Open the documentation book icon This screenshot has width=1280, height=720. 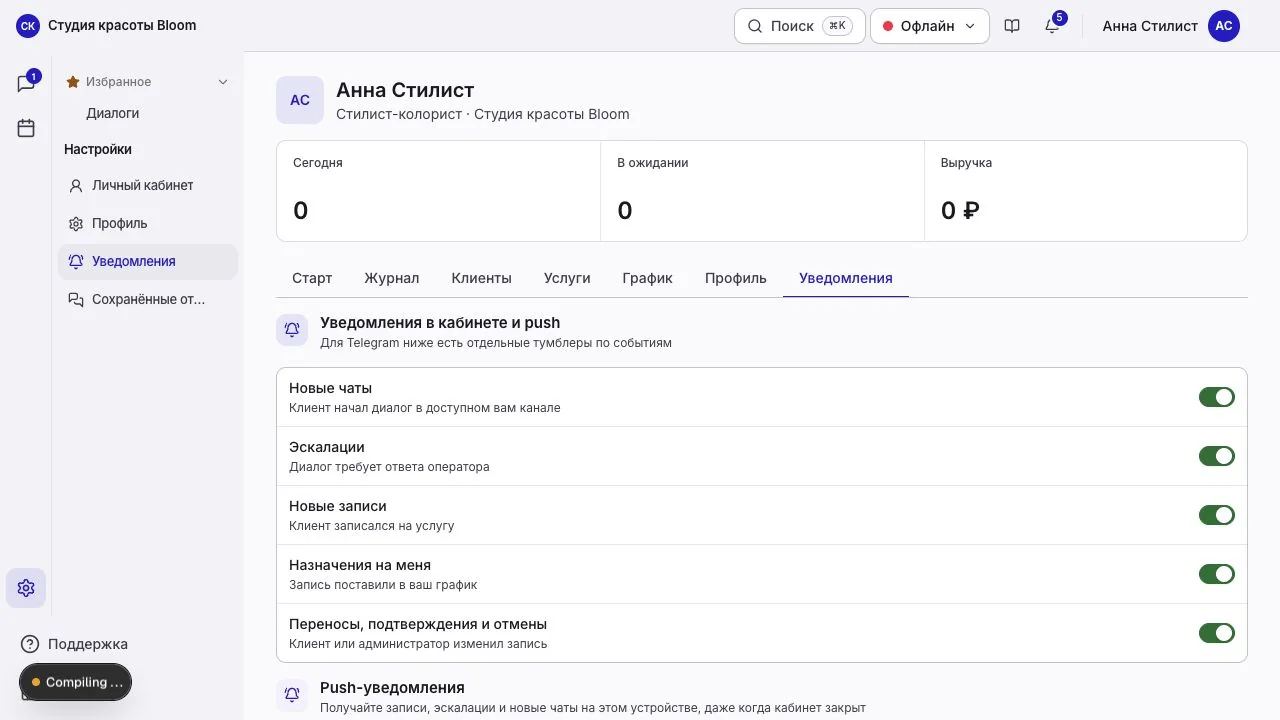point(1012,26)
